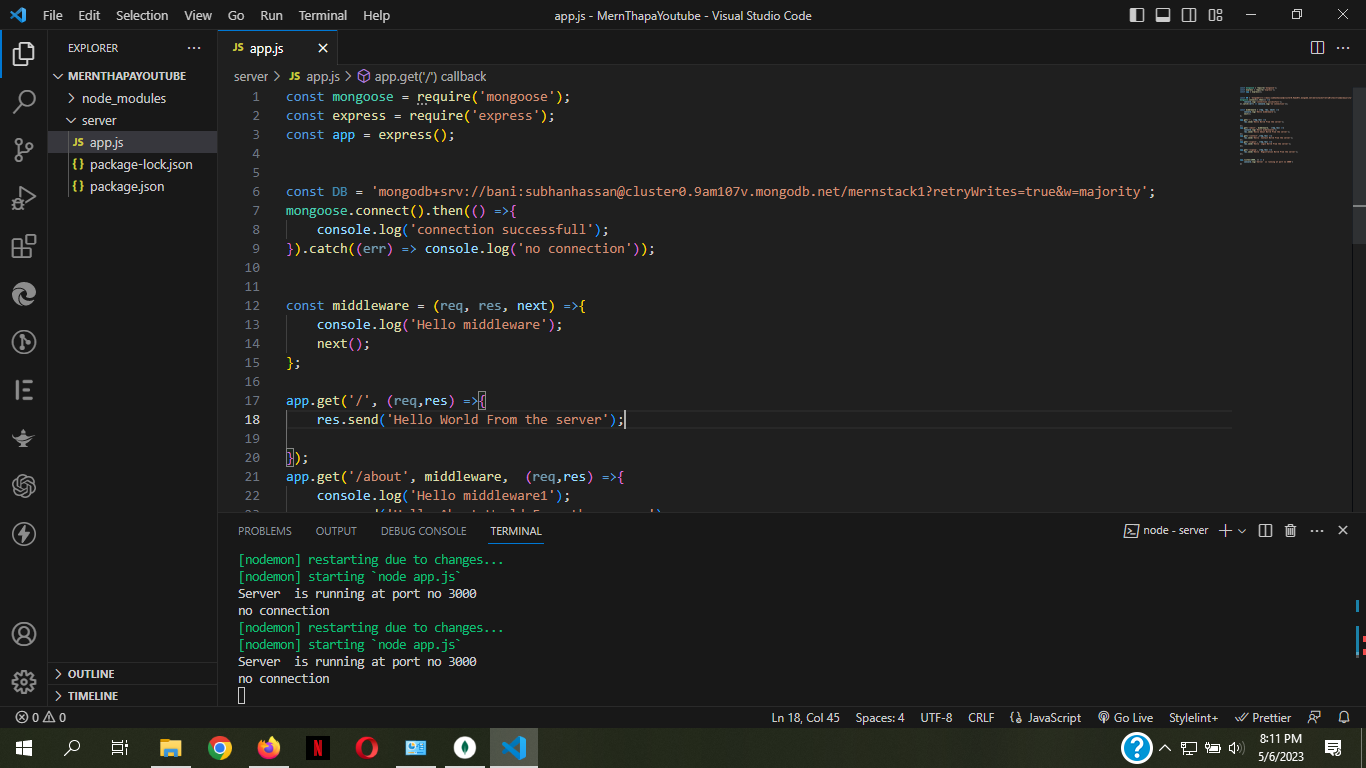Open Run and Debug view
Viewport: 1366px width, 768px height.
pyautogui.click(x=24, y=198)
